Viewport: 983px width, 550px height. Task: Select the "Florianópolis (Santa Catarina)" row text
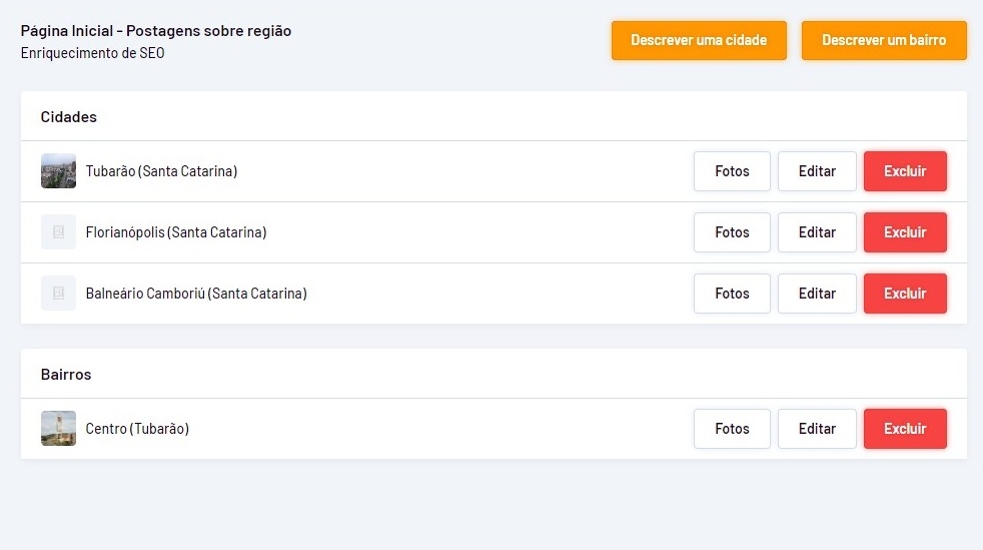pyautogui.click(x=176, y=232)
